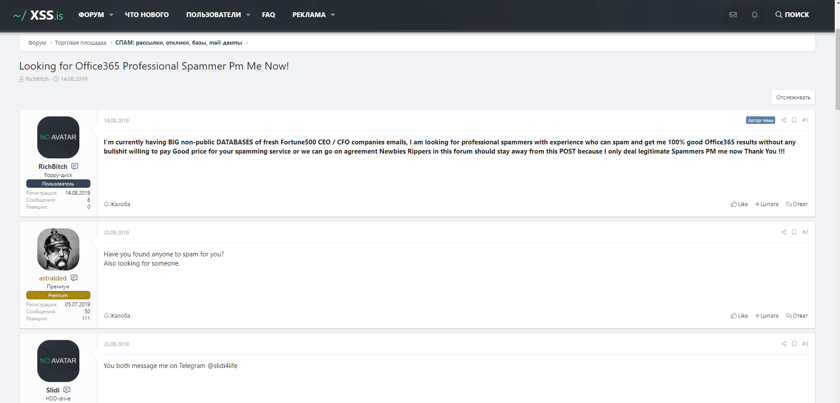Open the РЕКЛАМА navigation item

(x=309, y=15)
